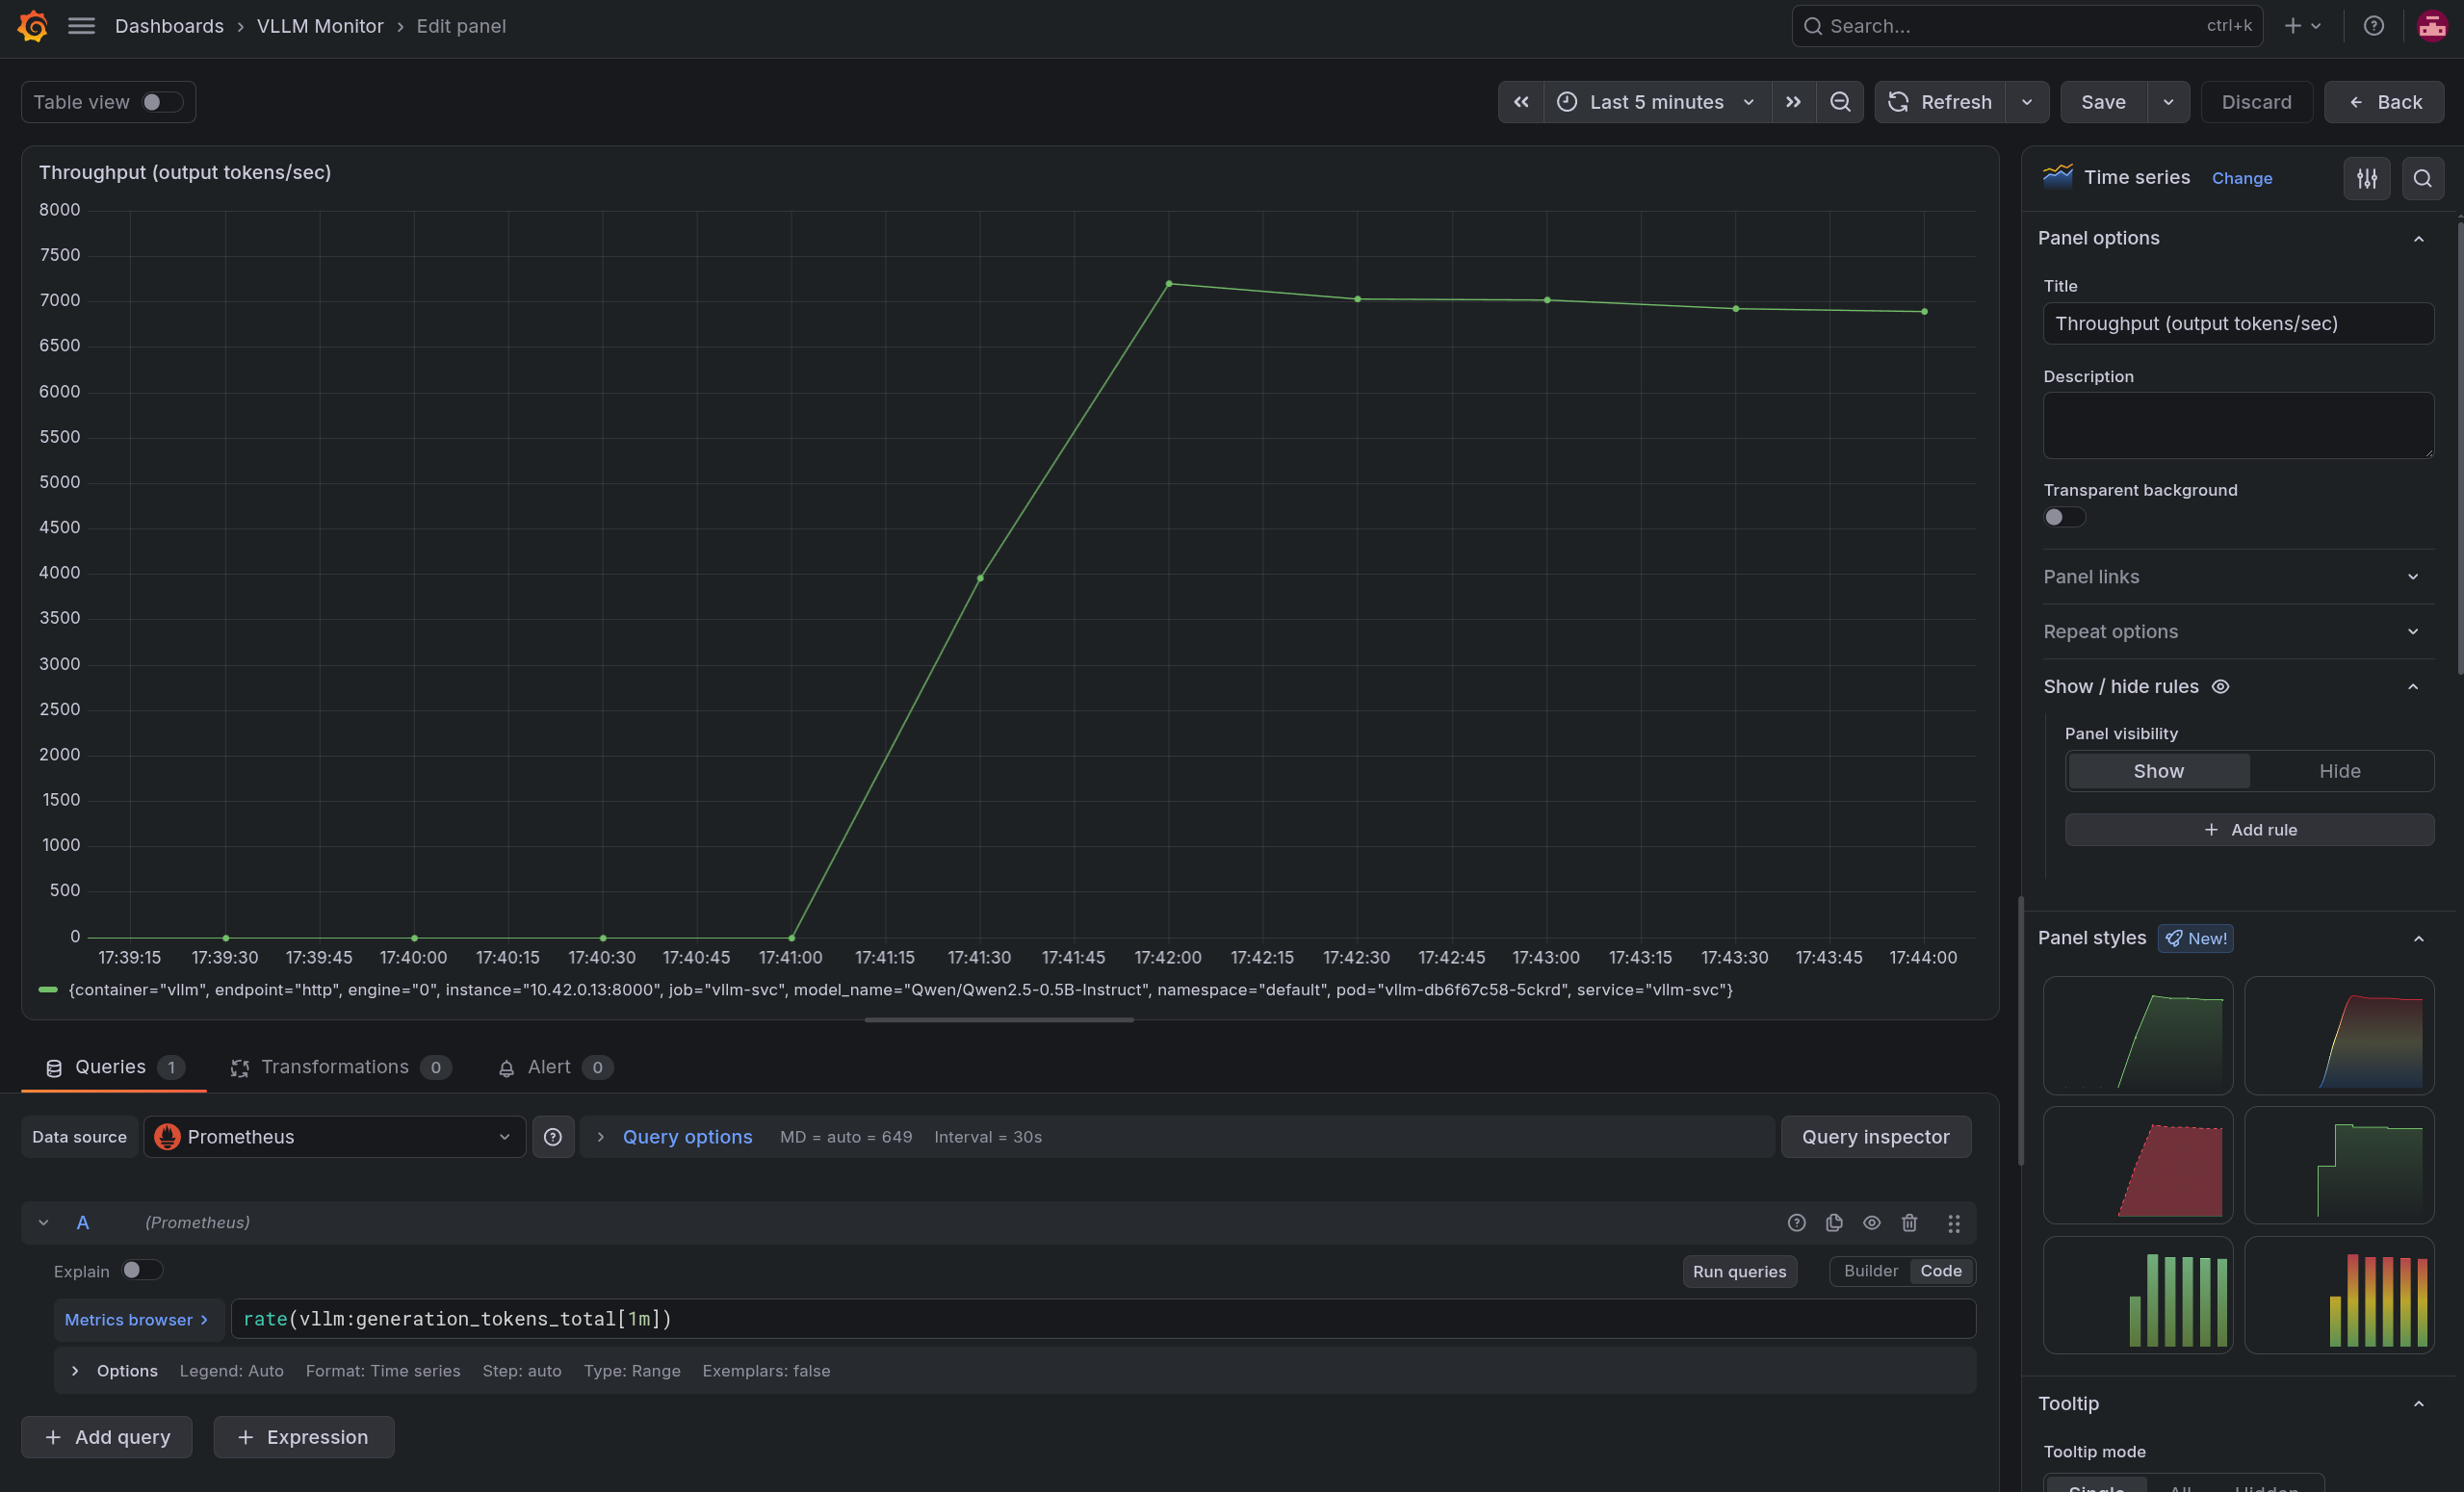2464x1492 pixels.
Task: Click the Time series visualization icon
Action: click(2057, 177)
